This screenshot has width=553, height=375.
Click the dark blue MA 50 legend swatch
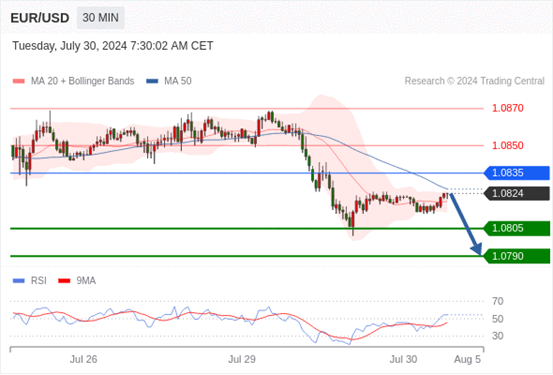click(x=152, y=81)
